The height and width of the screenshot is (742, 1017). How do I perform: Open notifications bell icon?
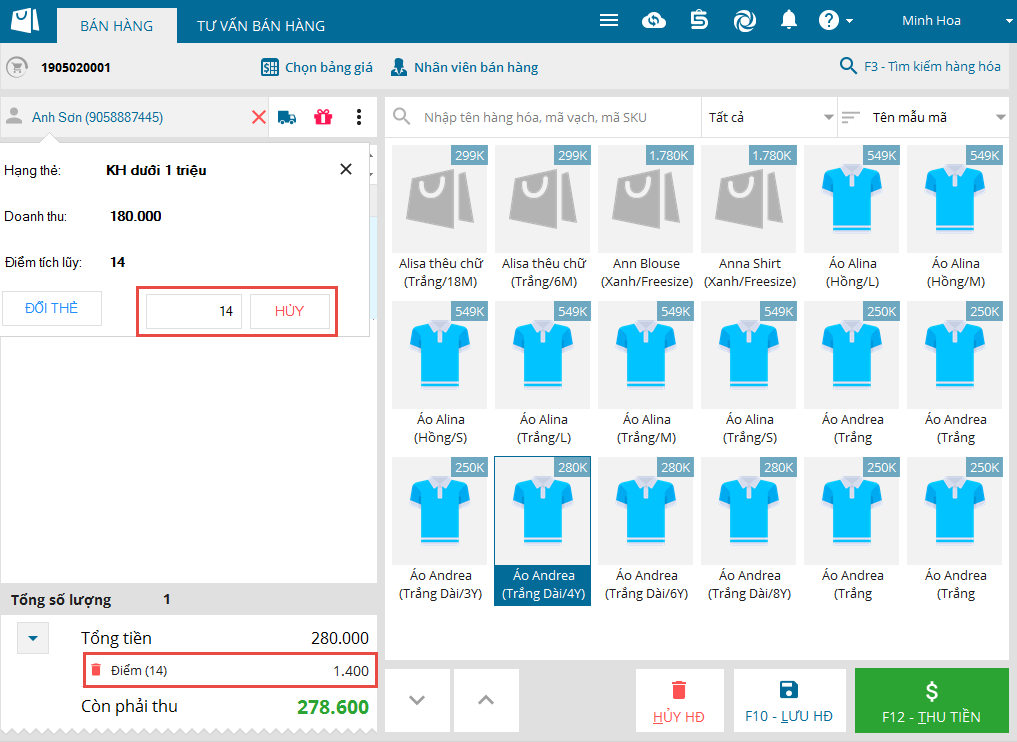coord(789,21)
